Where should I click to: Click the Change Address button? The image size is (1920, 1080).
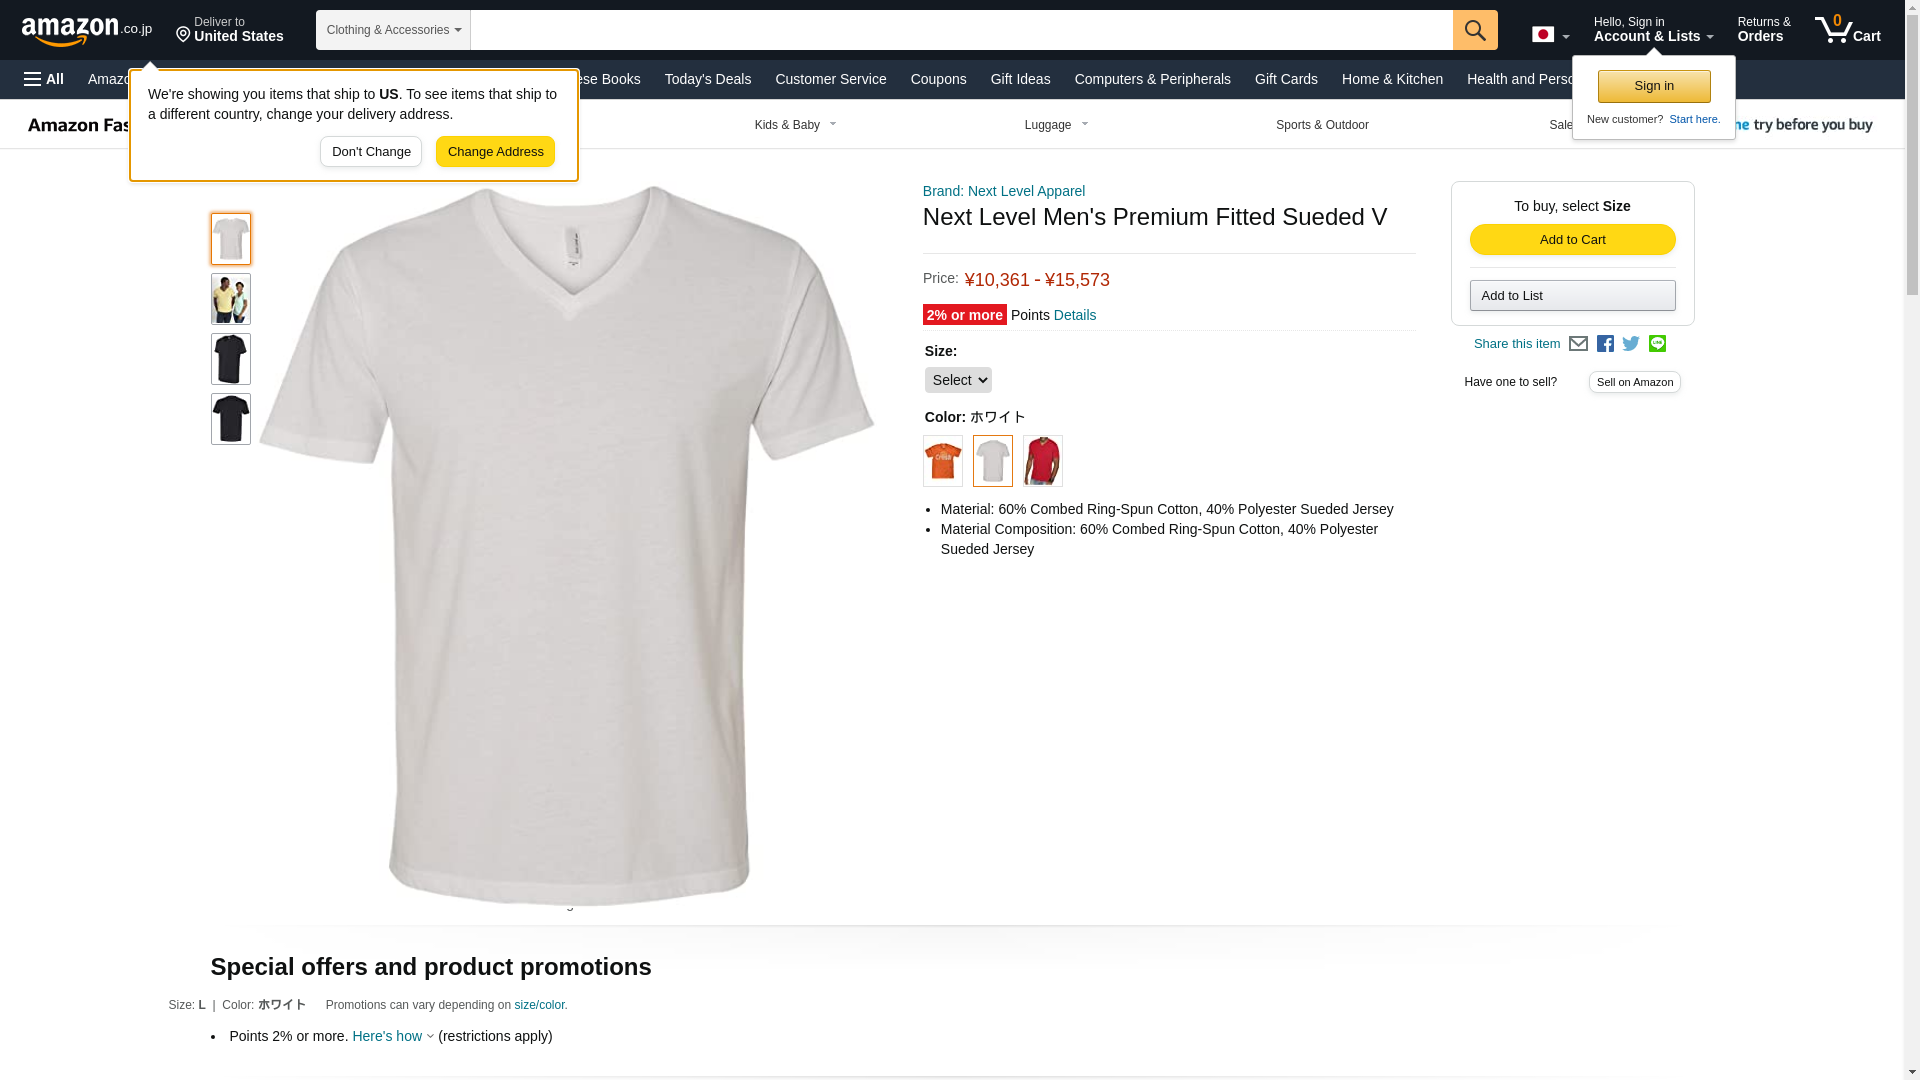click(x=495, y=152)
